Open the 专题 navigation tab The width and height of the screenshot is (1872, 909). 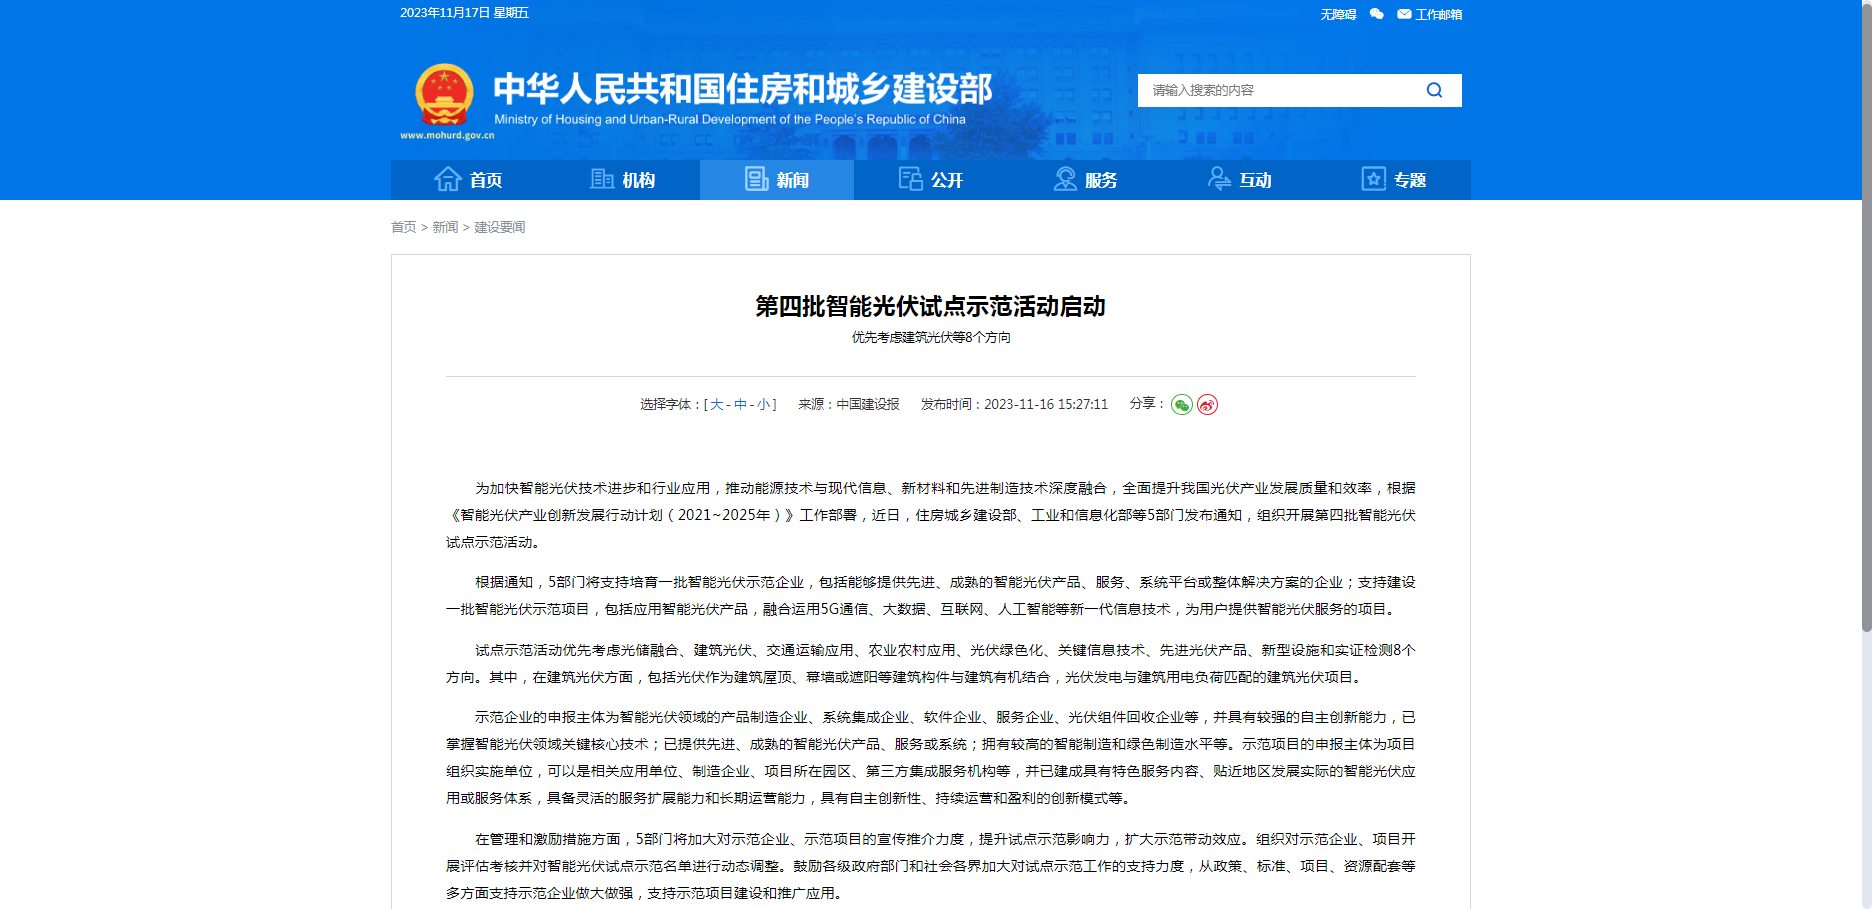coord(1394,180)
